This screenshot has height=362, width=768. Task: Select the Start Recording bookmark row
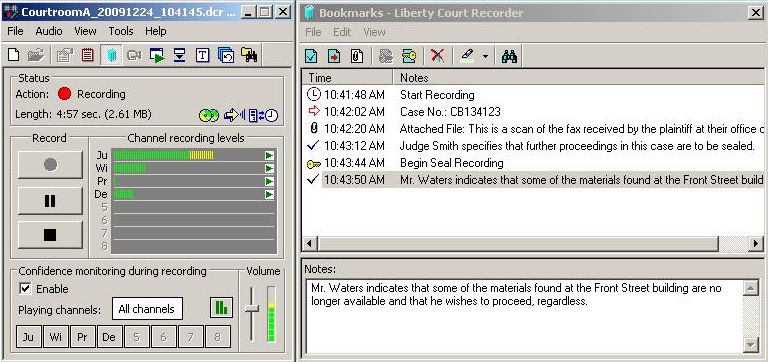pyautogui.click(x=532, y=95)
